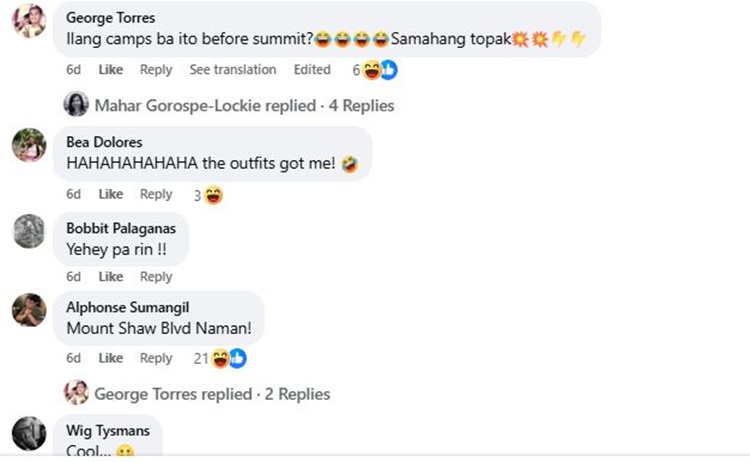Reply to George Torres's comment

tap(156, 70)
